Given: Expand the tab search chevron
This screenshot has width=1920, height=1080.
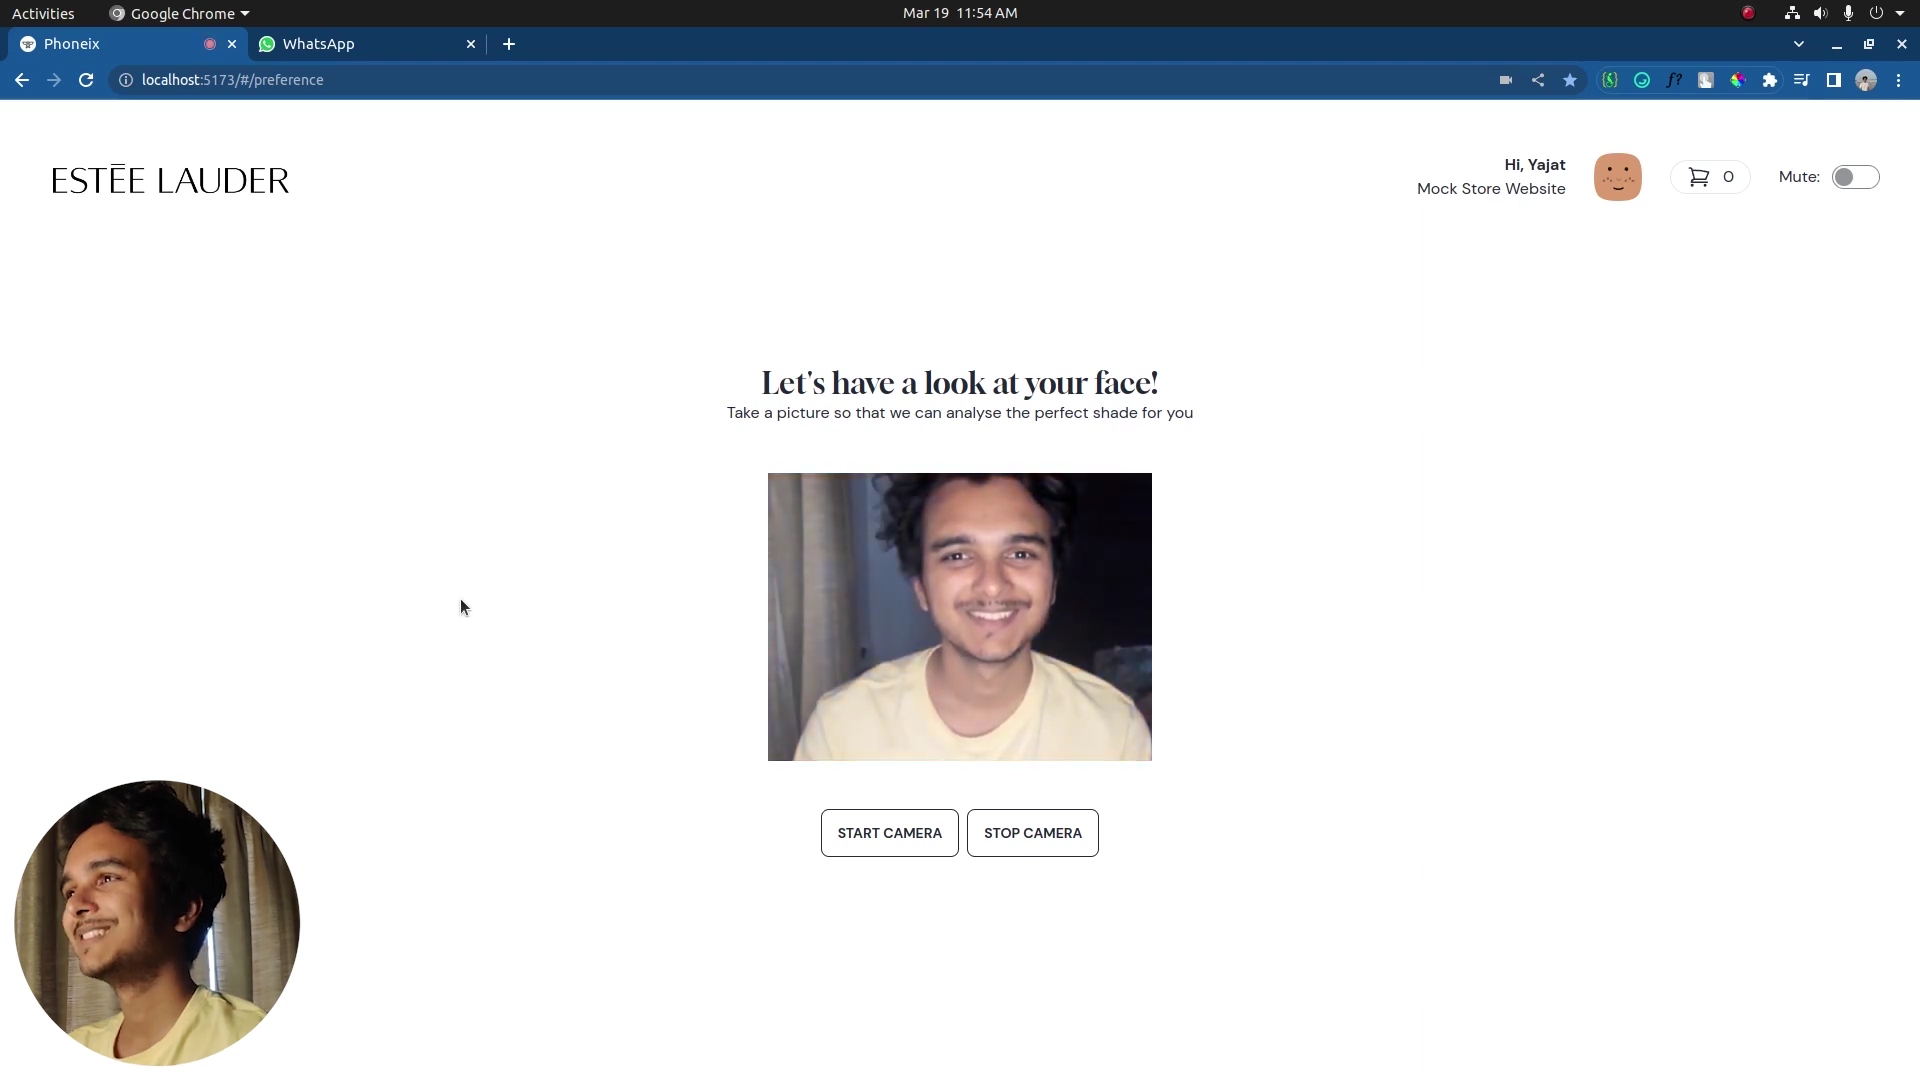Looking at the screenshot, I should point(1799,44).
